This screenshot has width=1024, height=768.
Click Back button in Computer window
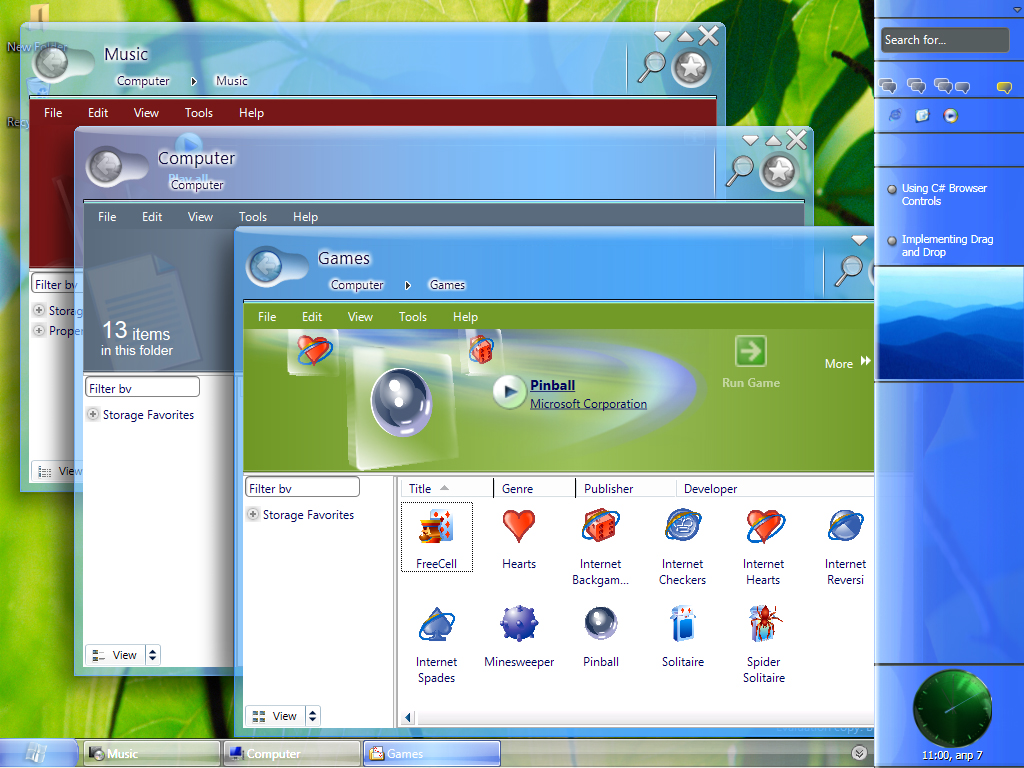click(x=106, y=166)
